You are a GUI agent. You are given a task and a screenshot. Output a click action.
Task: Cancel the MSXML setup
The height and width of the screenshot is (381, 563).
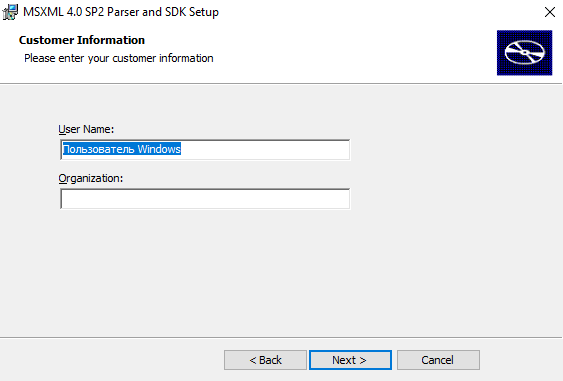(x=438, y=360)
